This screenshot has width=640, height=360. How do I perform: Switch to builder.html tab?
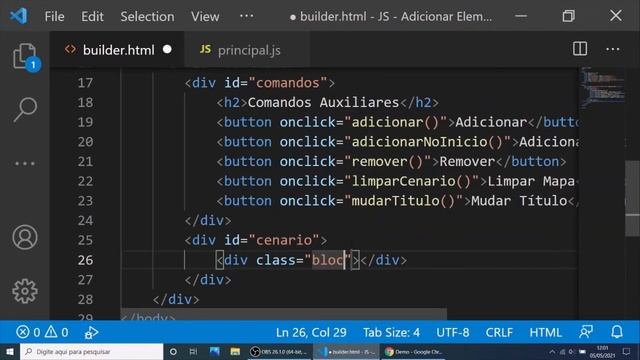(118, 50)
